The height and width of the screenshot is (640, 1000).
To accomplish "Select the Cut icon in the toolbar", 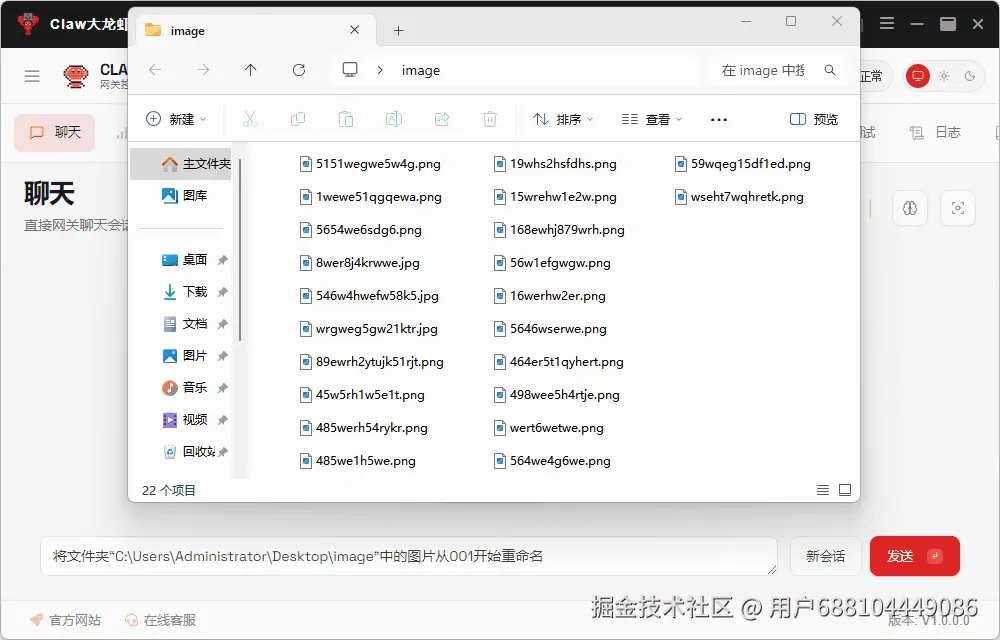I will click(x=250, y=119).
